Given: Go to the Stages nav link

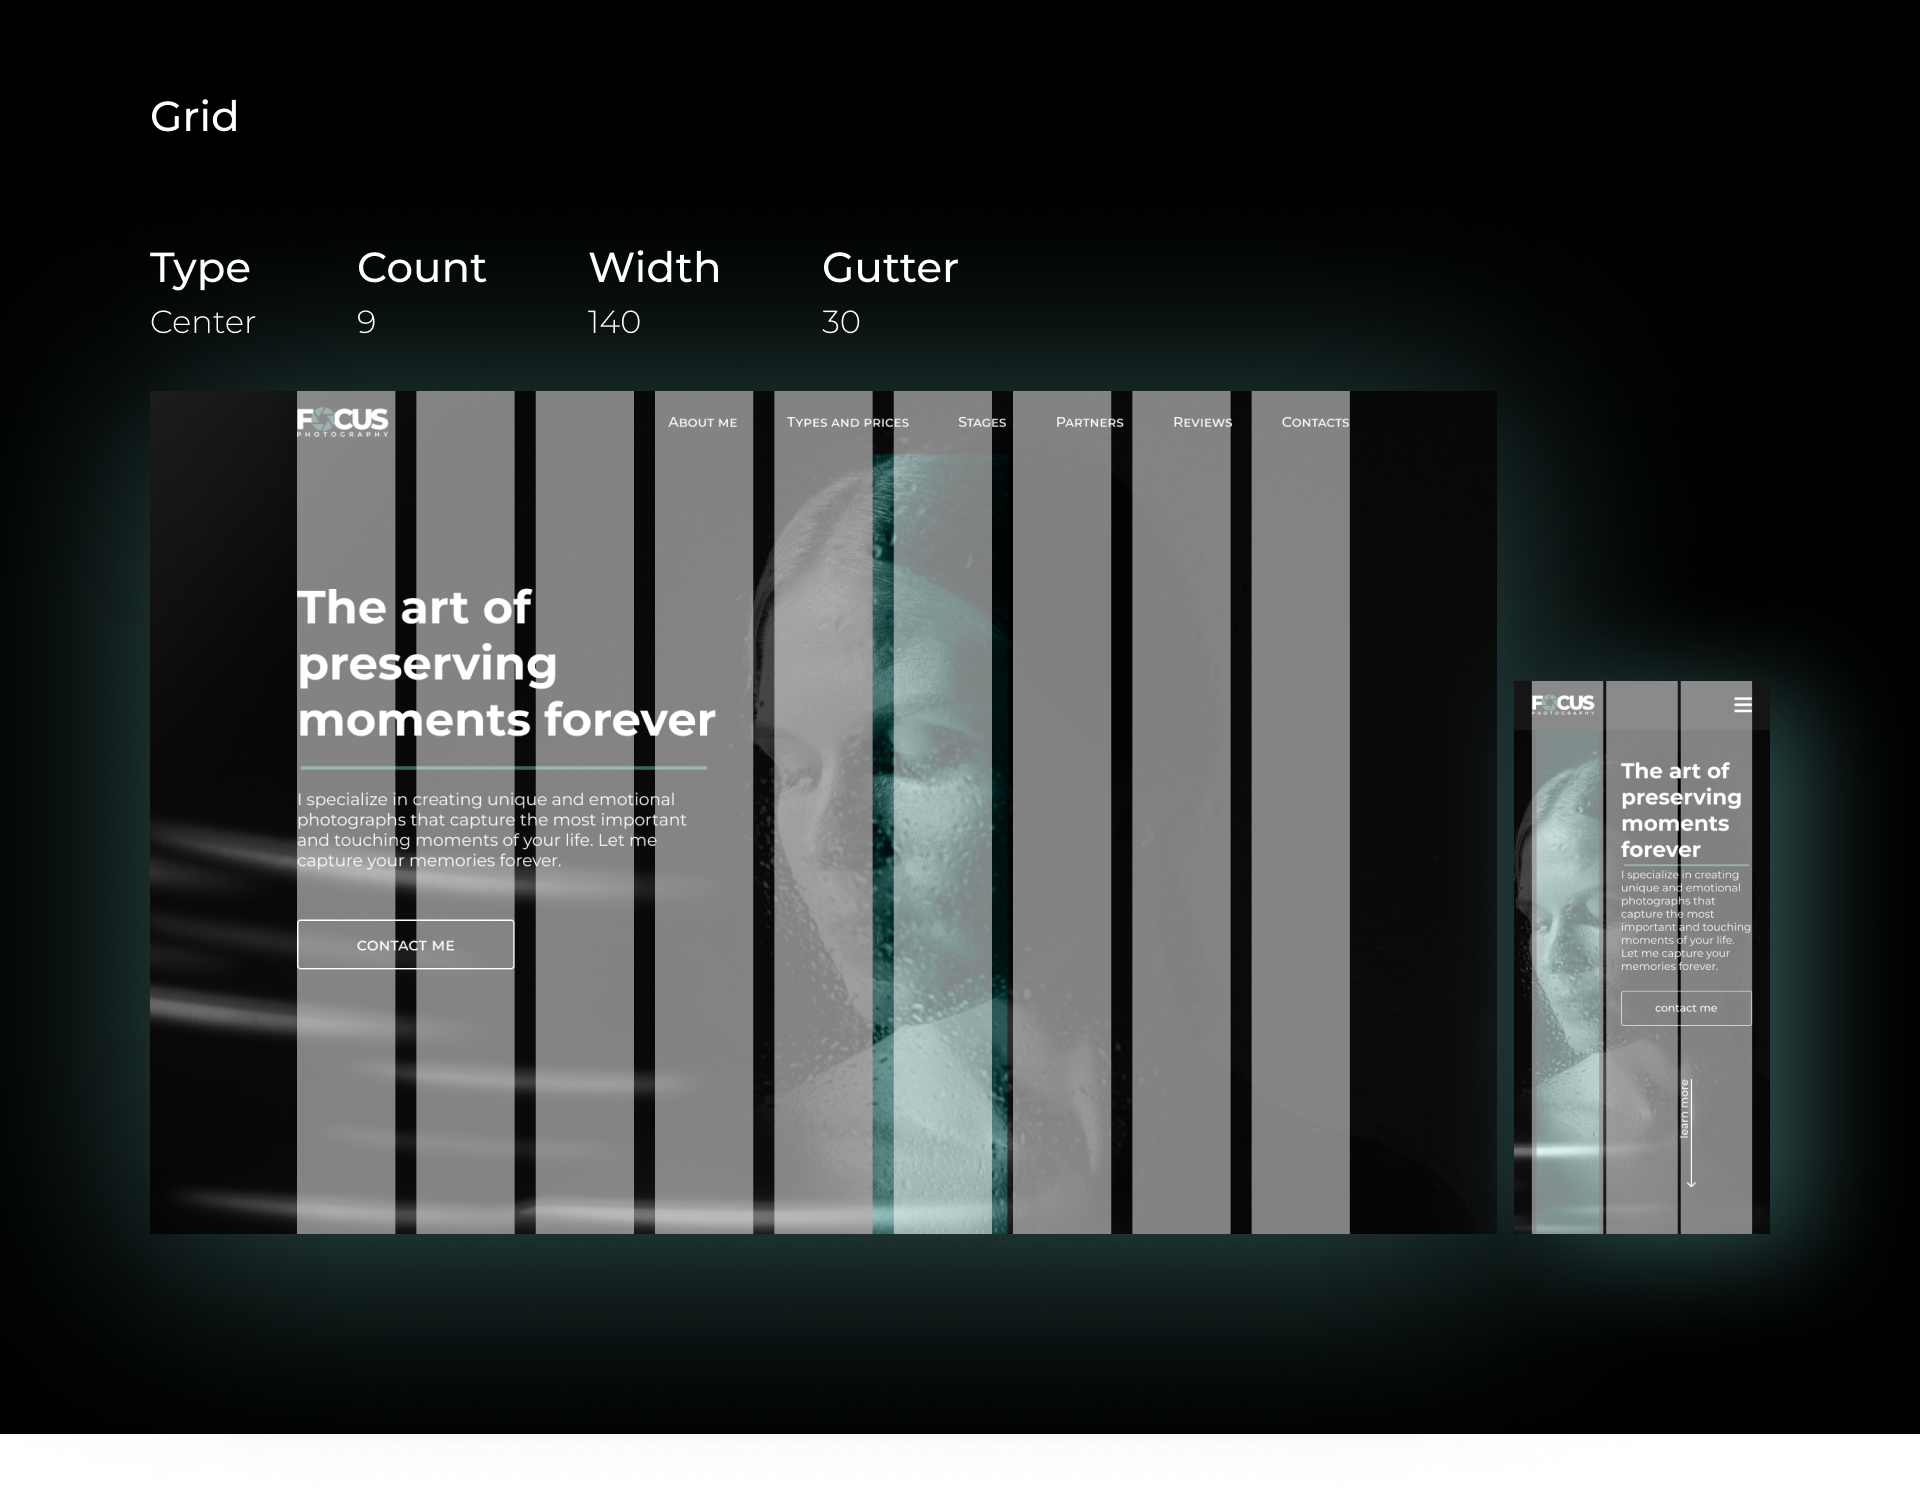Looking at the screenshot, I should pyautogui.click(x=982, y=422).
